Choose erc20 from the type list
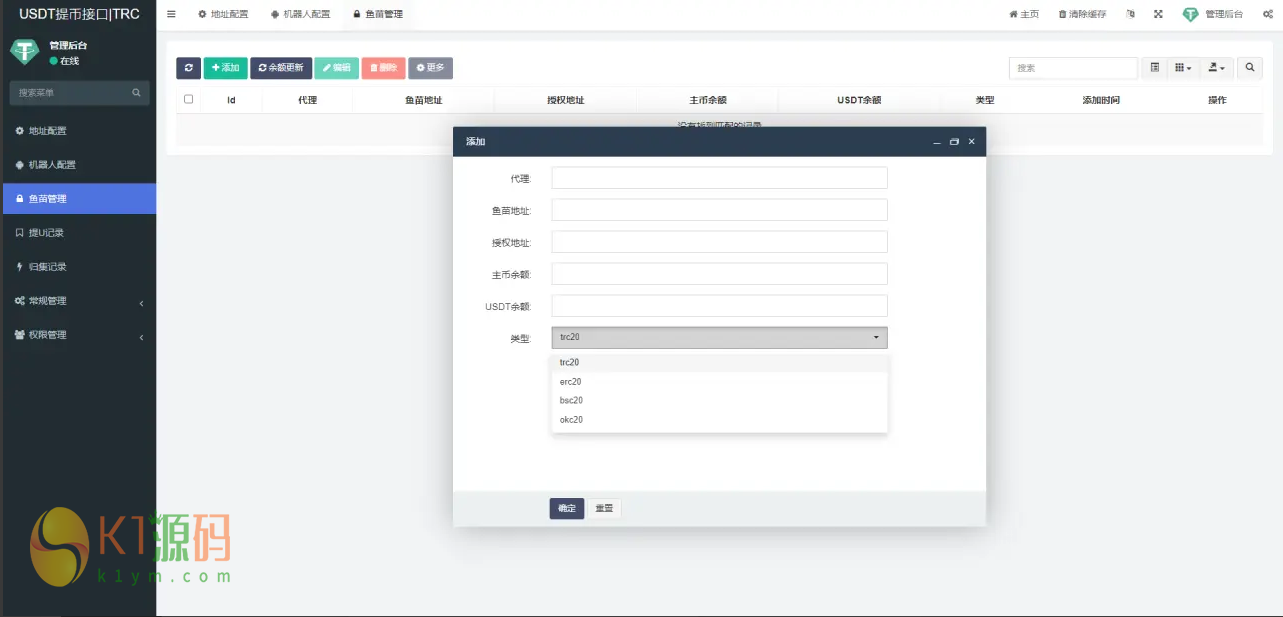This screenshot has width=1283, height=617. click(719, 382)
